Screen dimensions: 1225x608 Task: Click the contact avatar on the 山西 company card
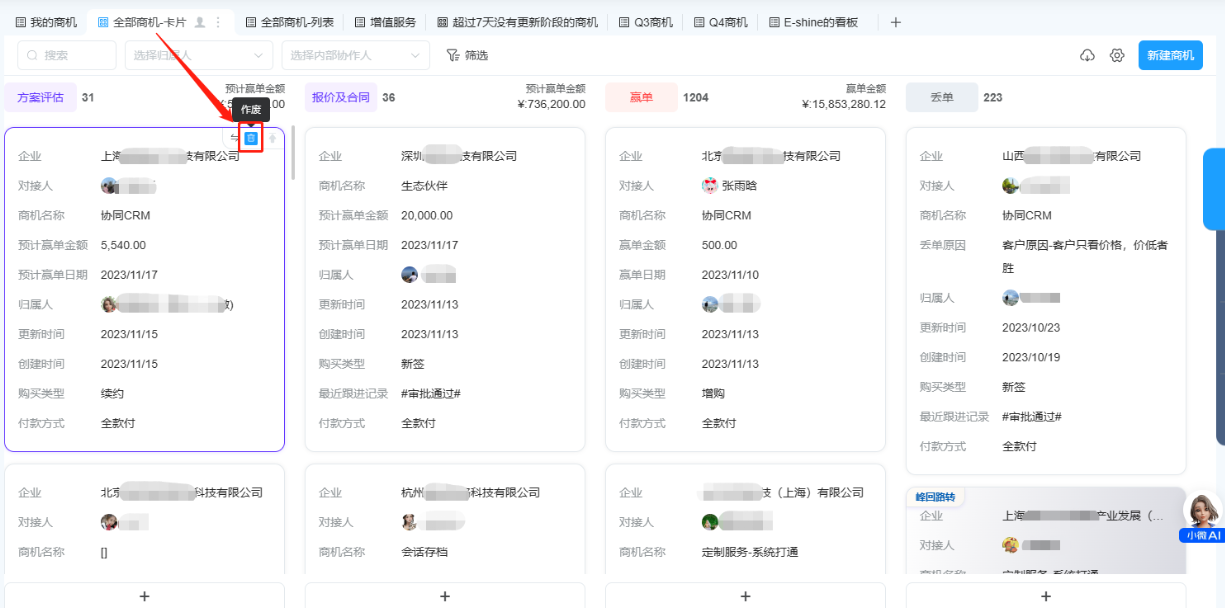[1010, 185]
